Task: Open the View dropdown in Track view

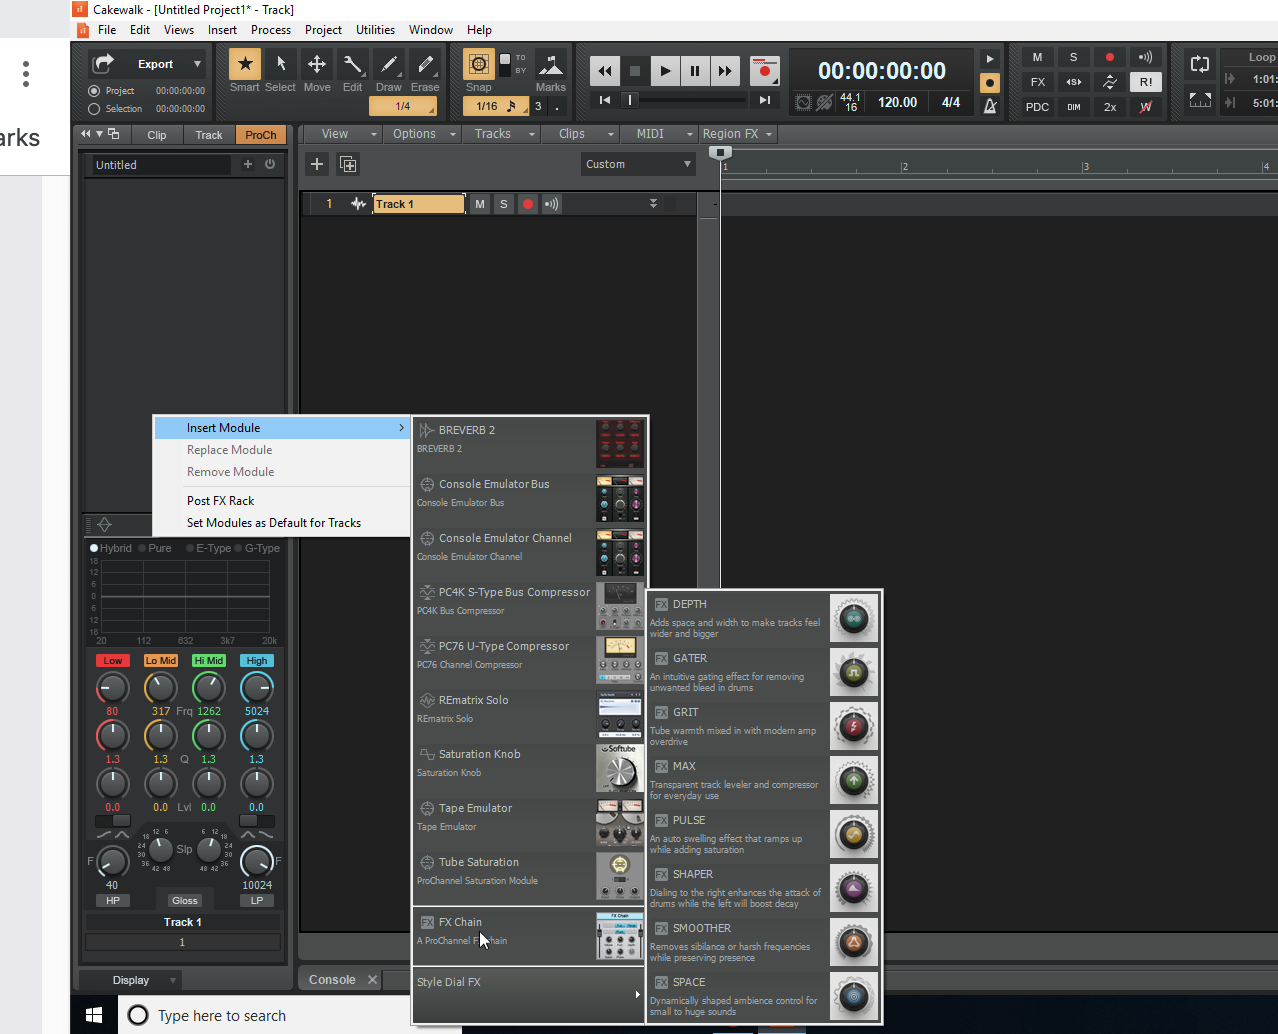Action: coord(342,134)
